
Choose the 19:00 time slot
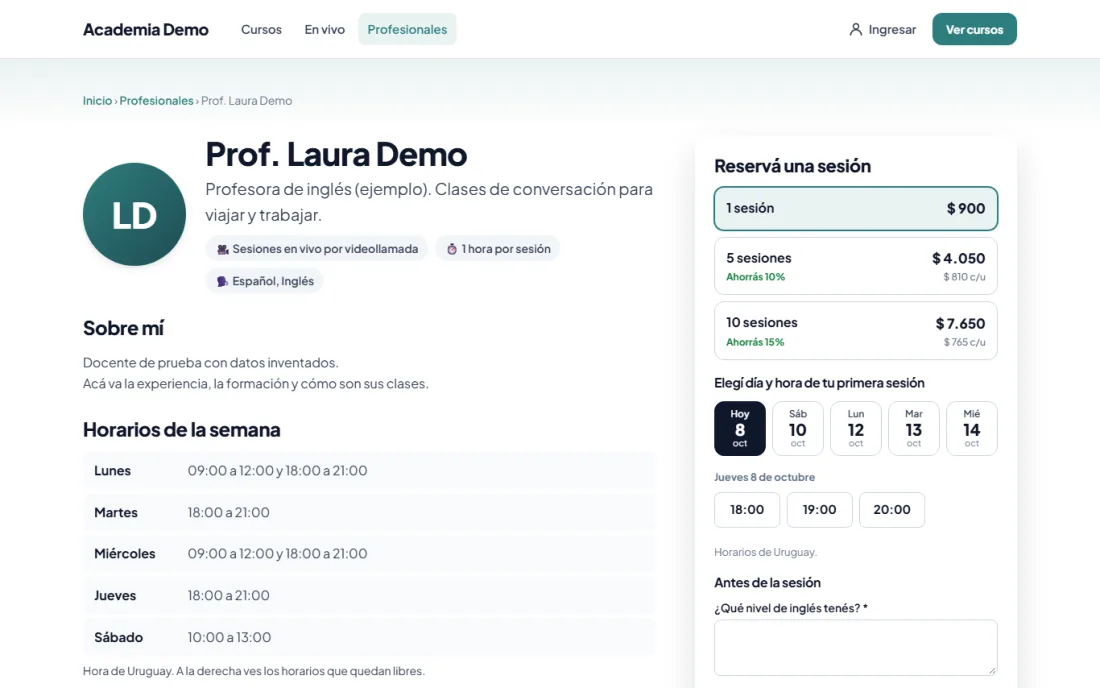(819, 510)
